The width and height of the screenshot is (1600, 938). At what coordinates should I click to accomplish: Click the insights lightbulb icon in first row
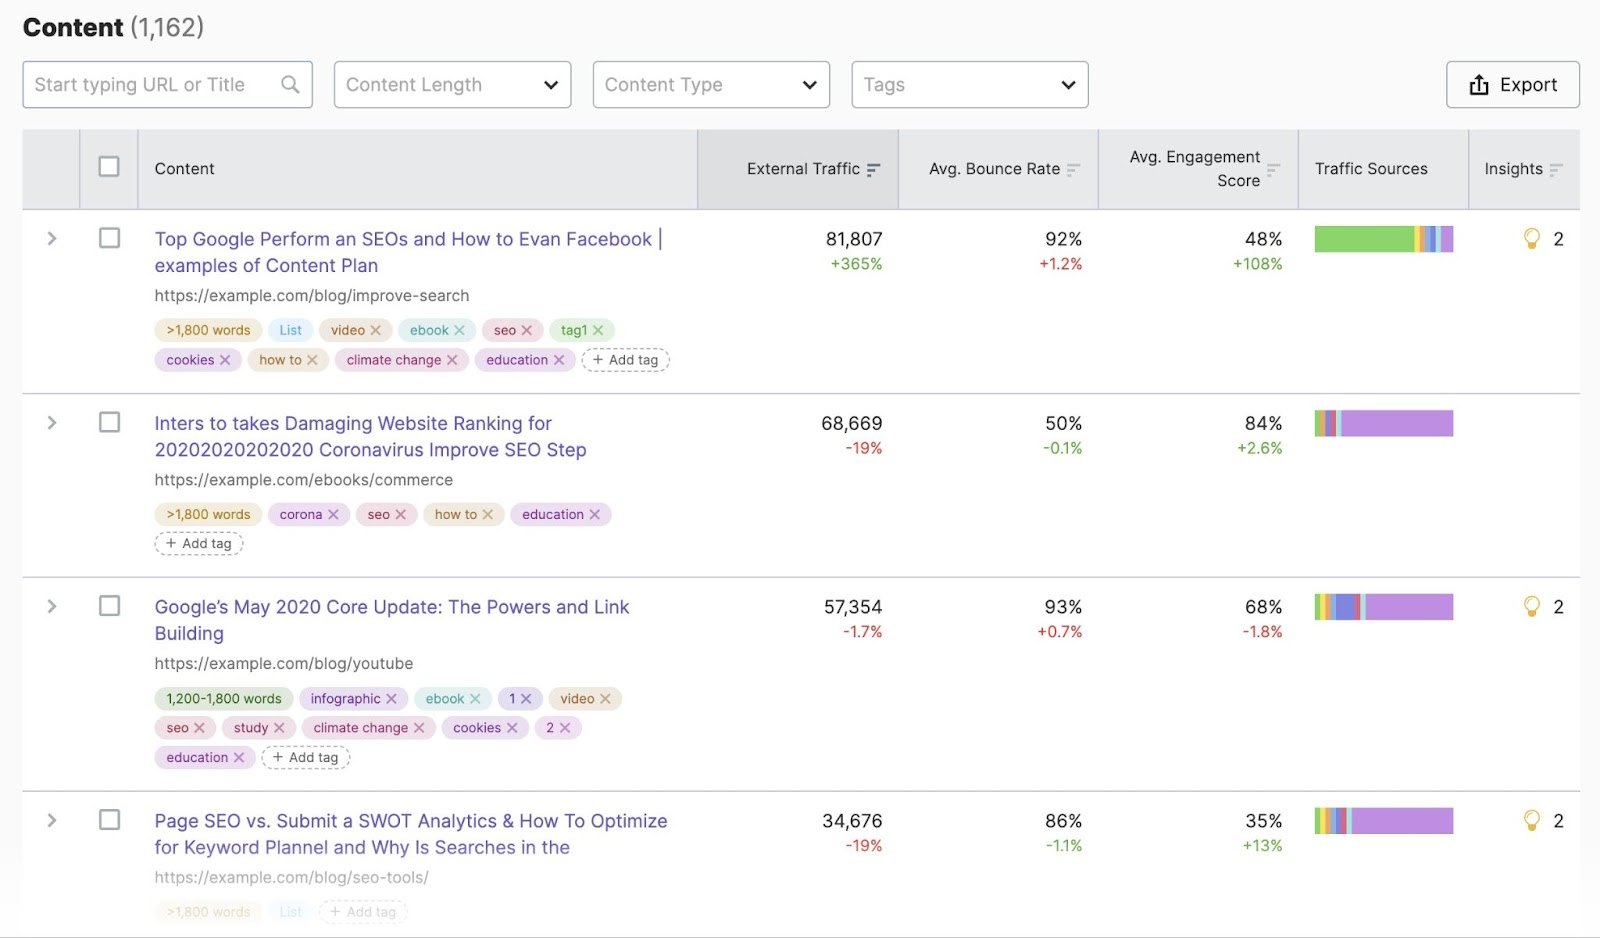click(x=1531, y=239)
